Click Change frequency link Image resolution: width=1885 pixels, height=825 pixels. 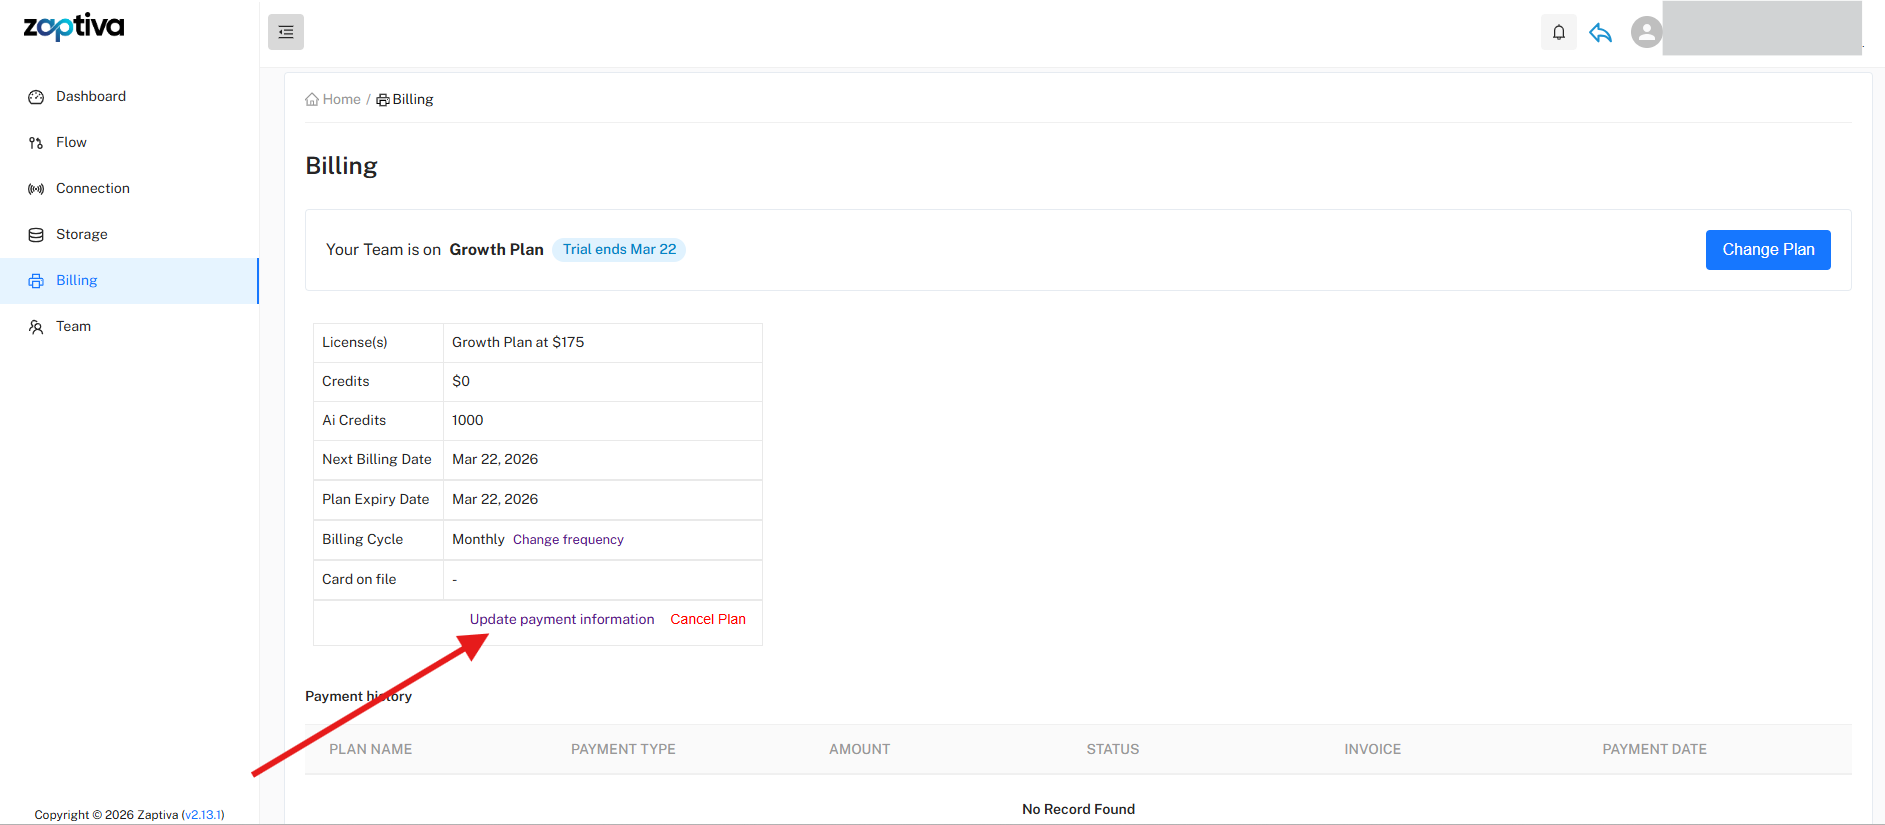pyautogui.click(x=568, y=540)
